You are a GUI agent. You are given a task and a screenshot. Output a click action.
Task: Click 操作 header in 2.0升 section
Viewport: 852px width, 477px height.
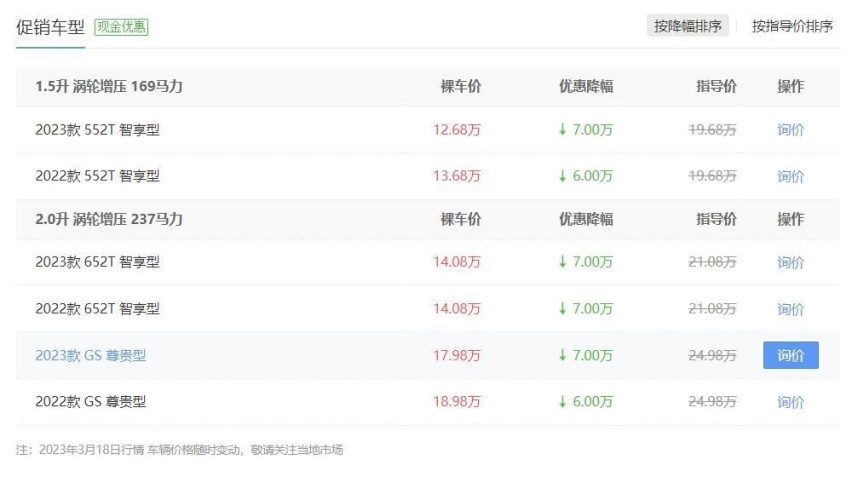tap(790, 219)
